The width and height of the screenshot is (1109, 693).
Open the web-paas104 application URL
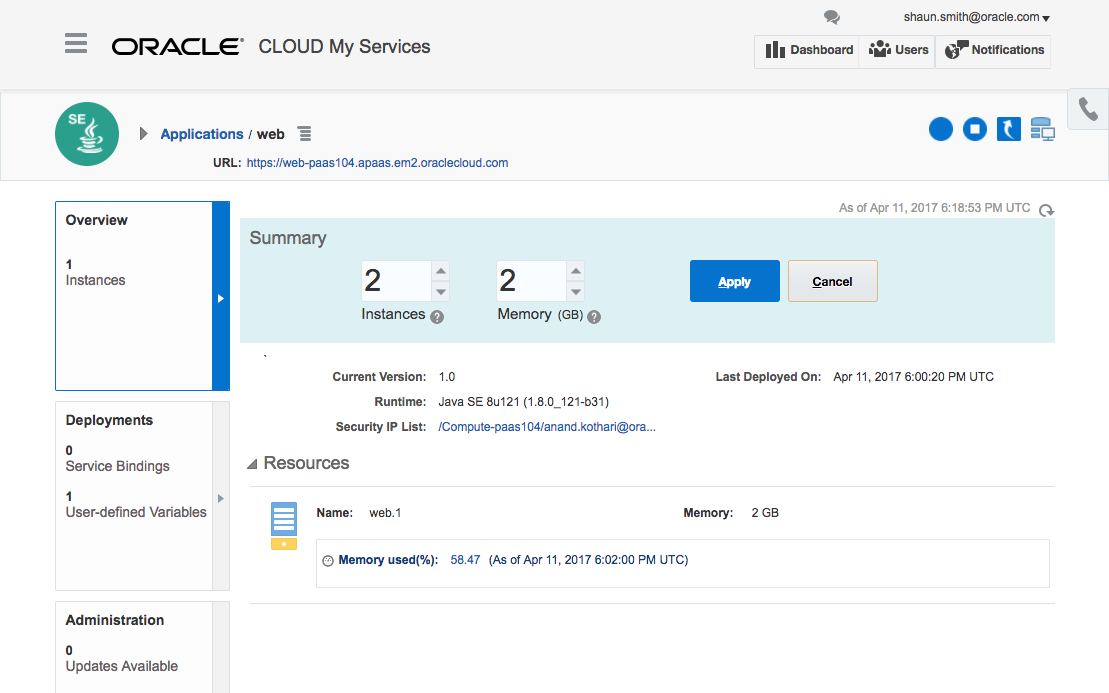coord(377,163)
